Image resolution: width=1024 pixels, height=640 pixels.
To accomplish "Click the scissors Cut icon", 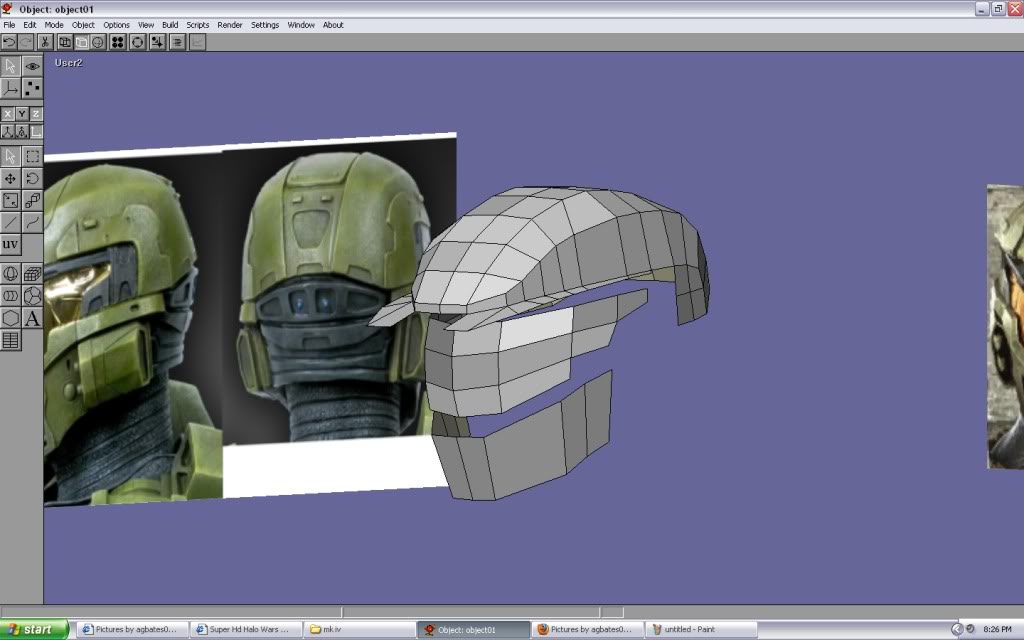I will click(x=44, y=42).
